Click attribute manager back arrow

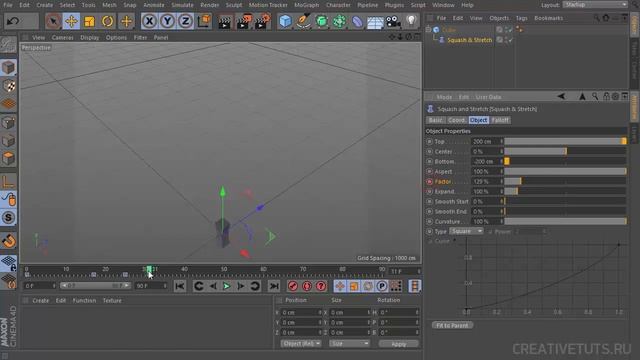tap(561, 96)
